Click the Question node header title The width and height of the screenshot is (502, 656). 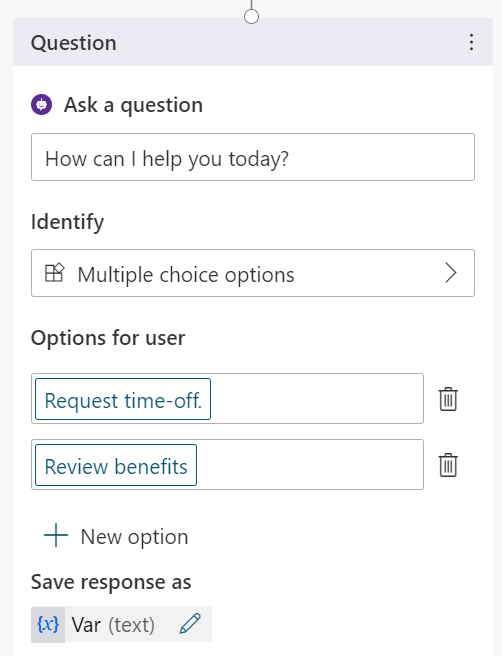pos(74,43)
